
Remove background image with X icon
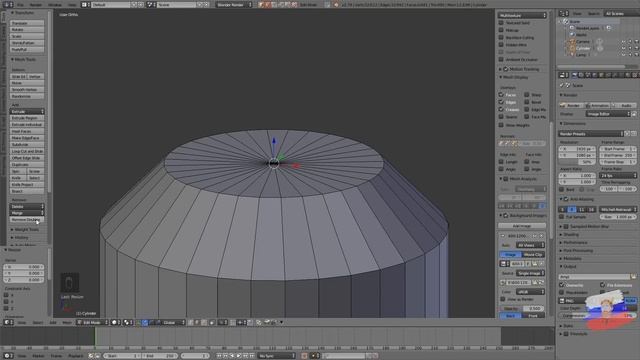[x=542, y=236]
